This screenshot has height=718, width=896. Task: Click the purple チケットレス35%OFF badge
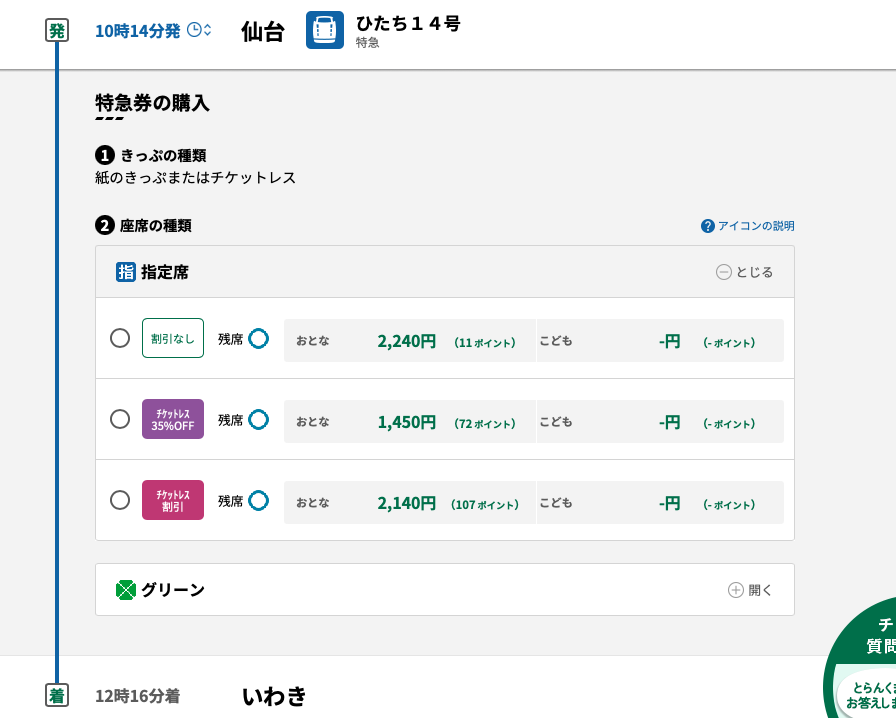tap(173, 419)
